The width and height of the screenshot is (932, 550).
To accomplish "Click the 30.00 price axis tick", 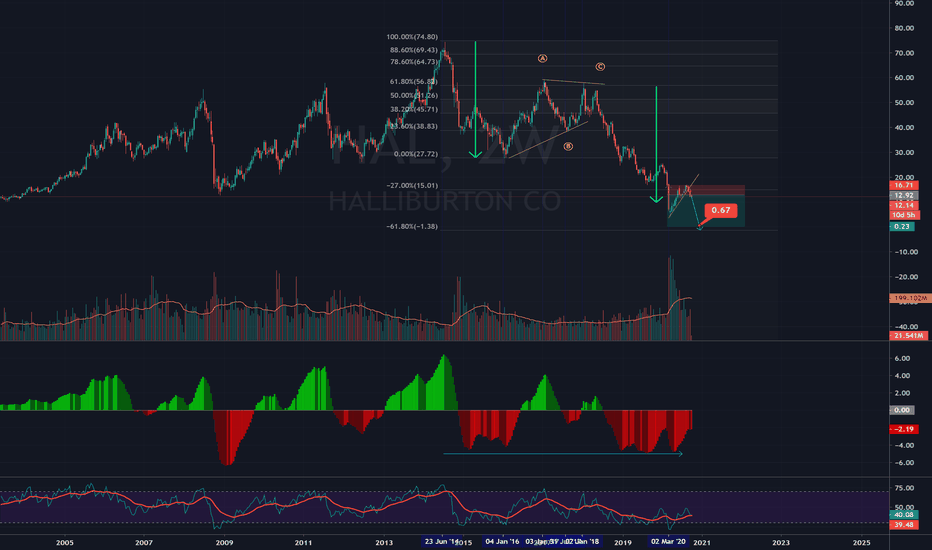I will 904,153.
